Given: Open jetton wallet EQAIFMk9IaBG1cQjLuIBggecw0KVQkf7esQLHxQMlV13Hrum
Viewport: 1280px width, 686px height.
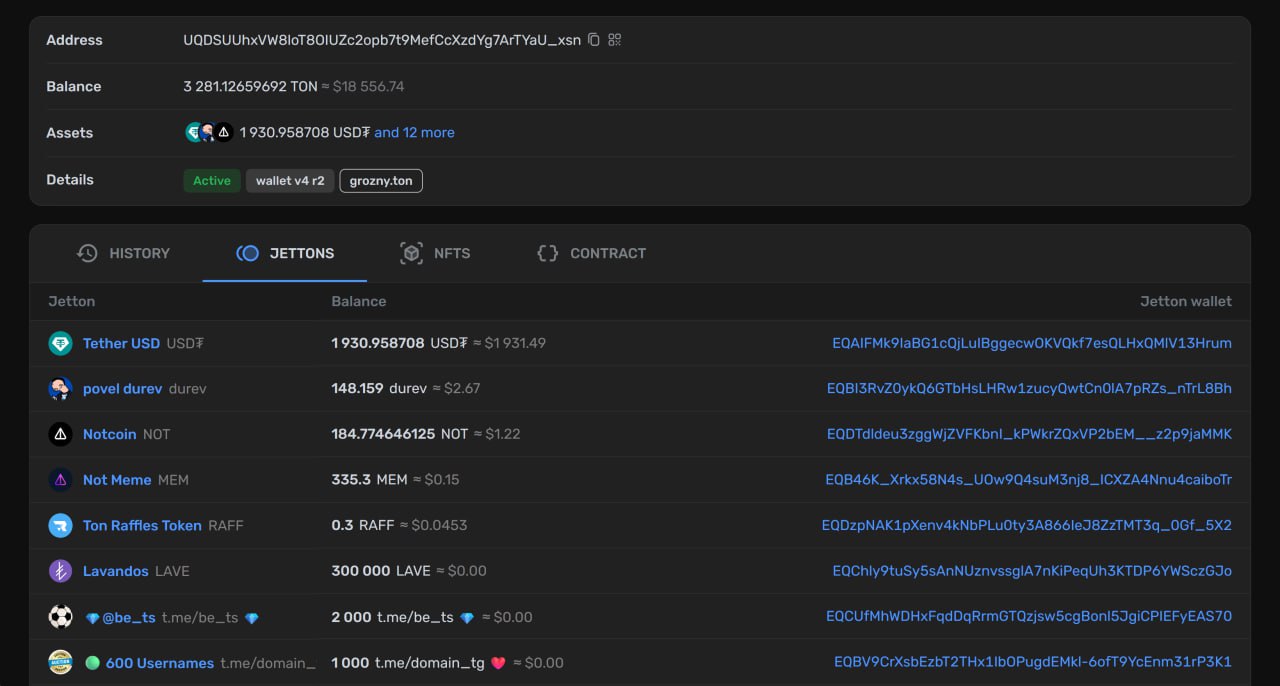Looking at the screenshot, I should (x=1032, y=343).
